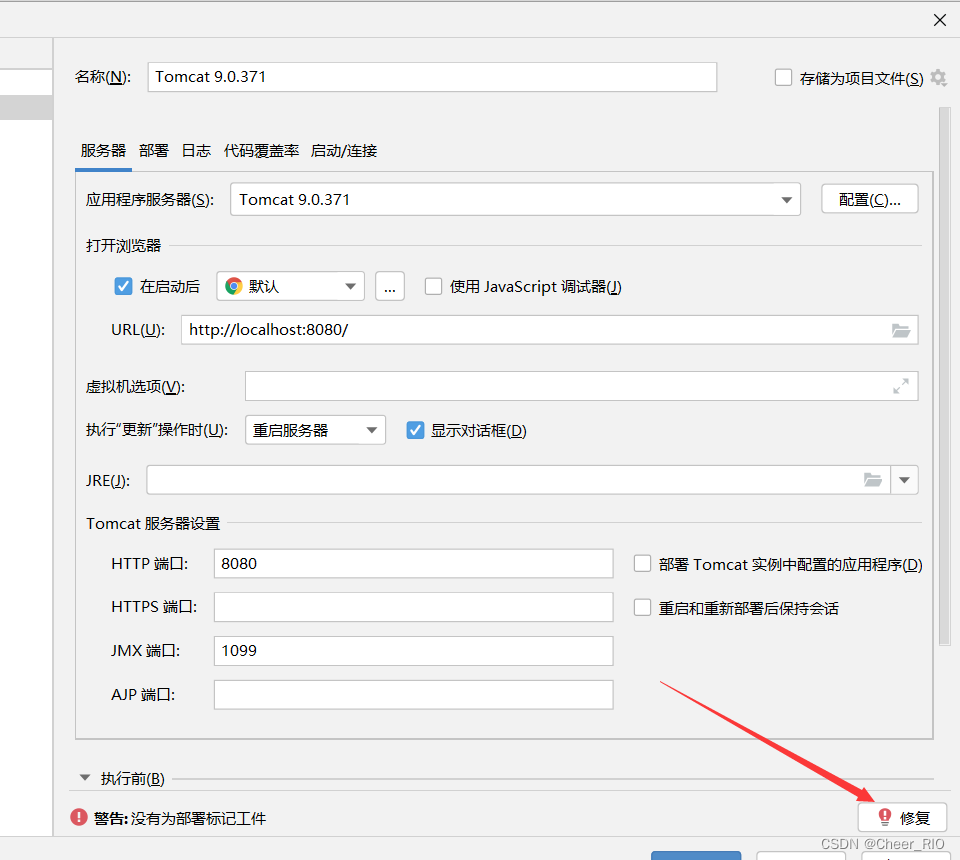The width and height of the screenshot is (960, 860).
Task: Close the dialog with the X button
Action: coord(940,20)
